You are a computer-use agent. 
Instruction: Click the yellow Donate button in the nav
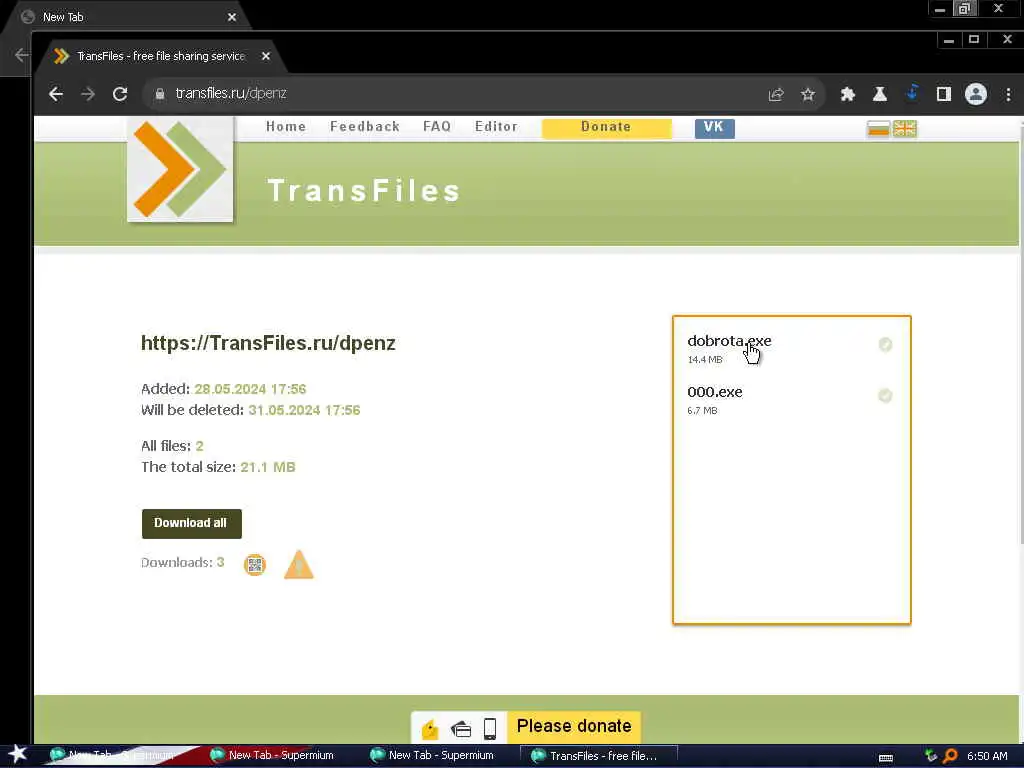point(607,127)
